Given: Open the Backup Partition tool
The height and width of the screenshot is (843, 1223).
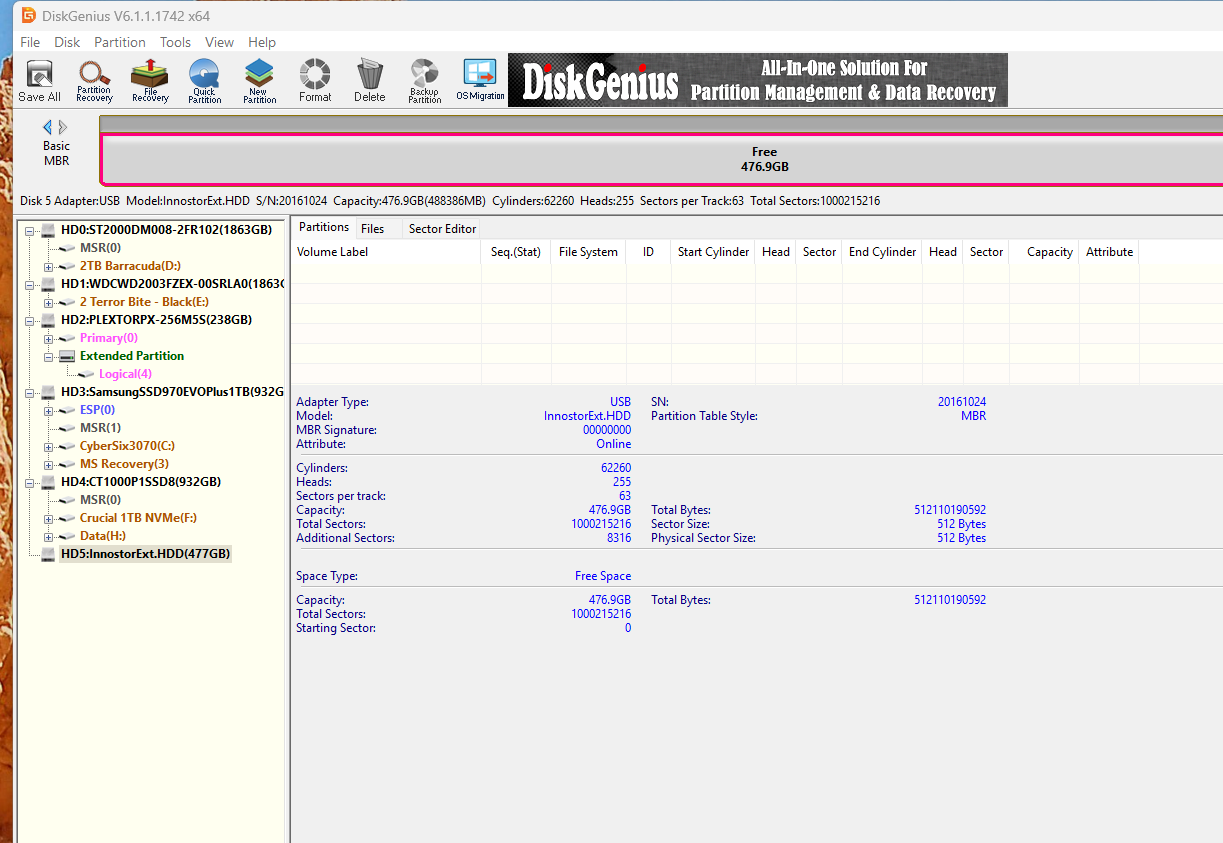Looking at the screenshot, I should pos(425,80).
